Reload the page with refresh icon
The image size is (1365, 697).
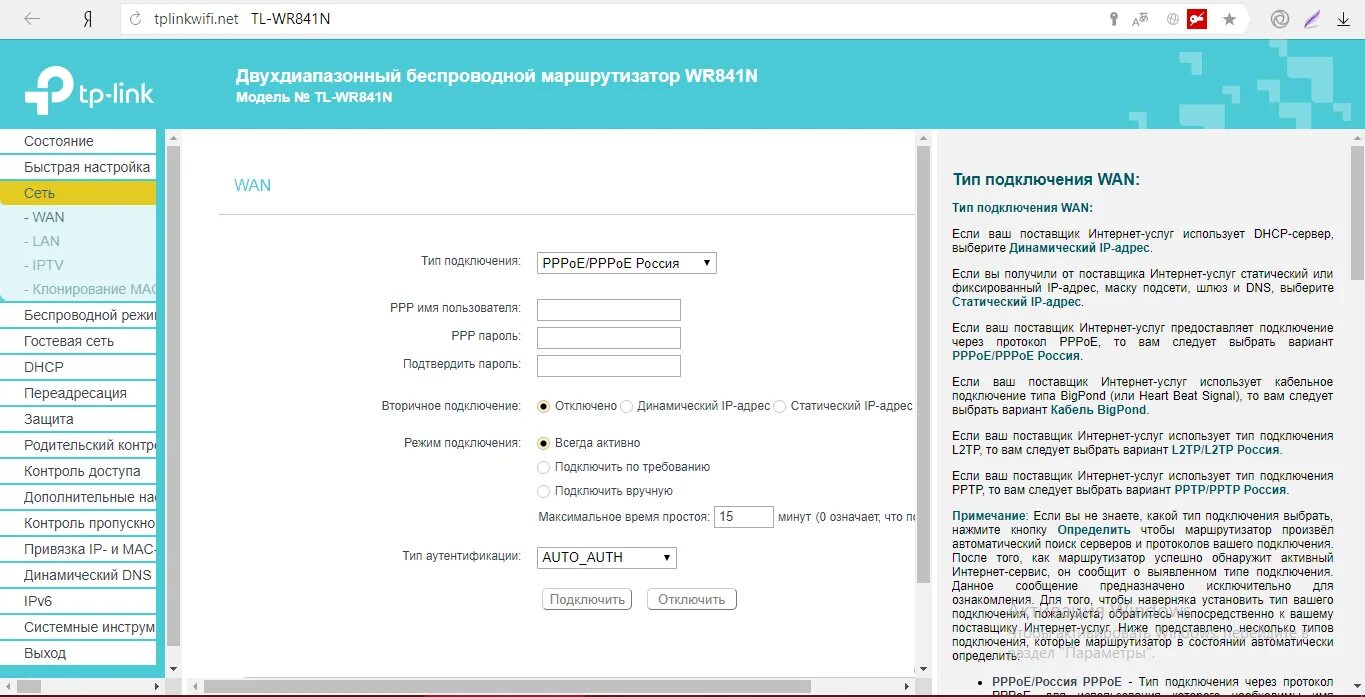coord(136,19)
